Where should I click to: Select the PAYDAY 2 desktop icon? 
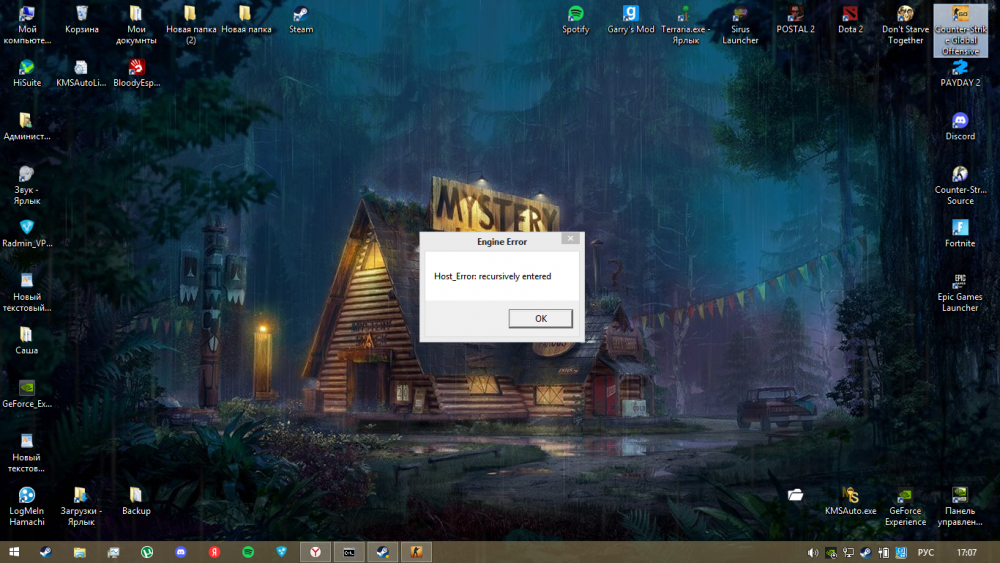960,73
